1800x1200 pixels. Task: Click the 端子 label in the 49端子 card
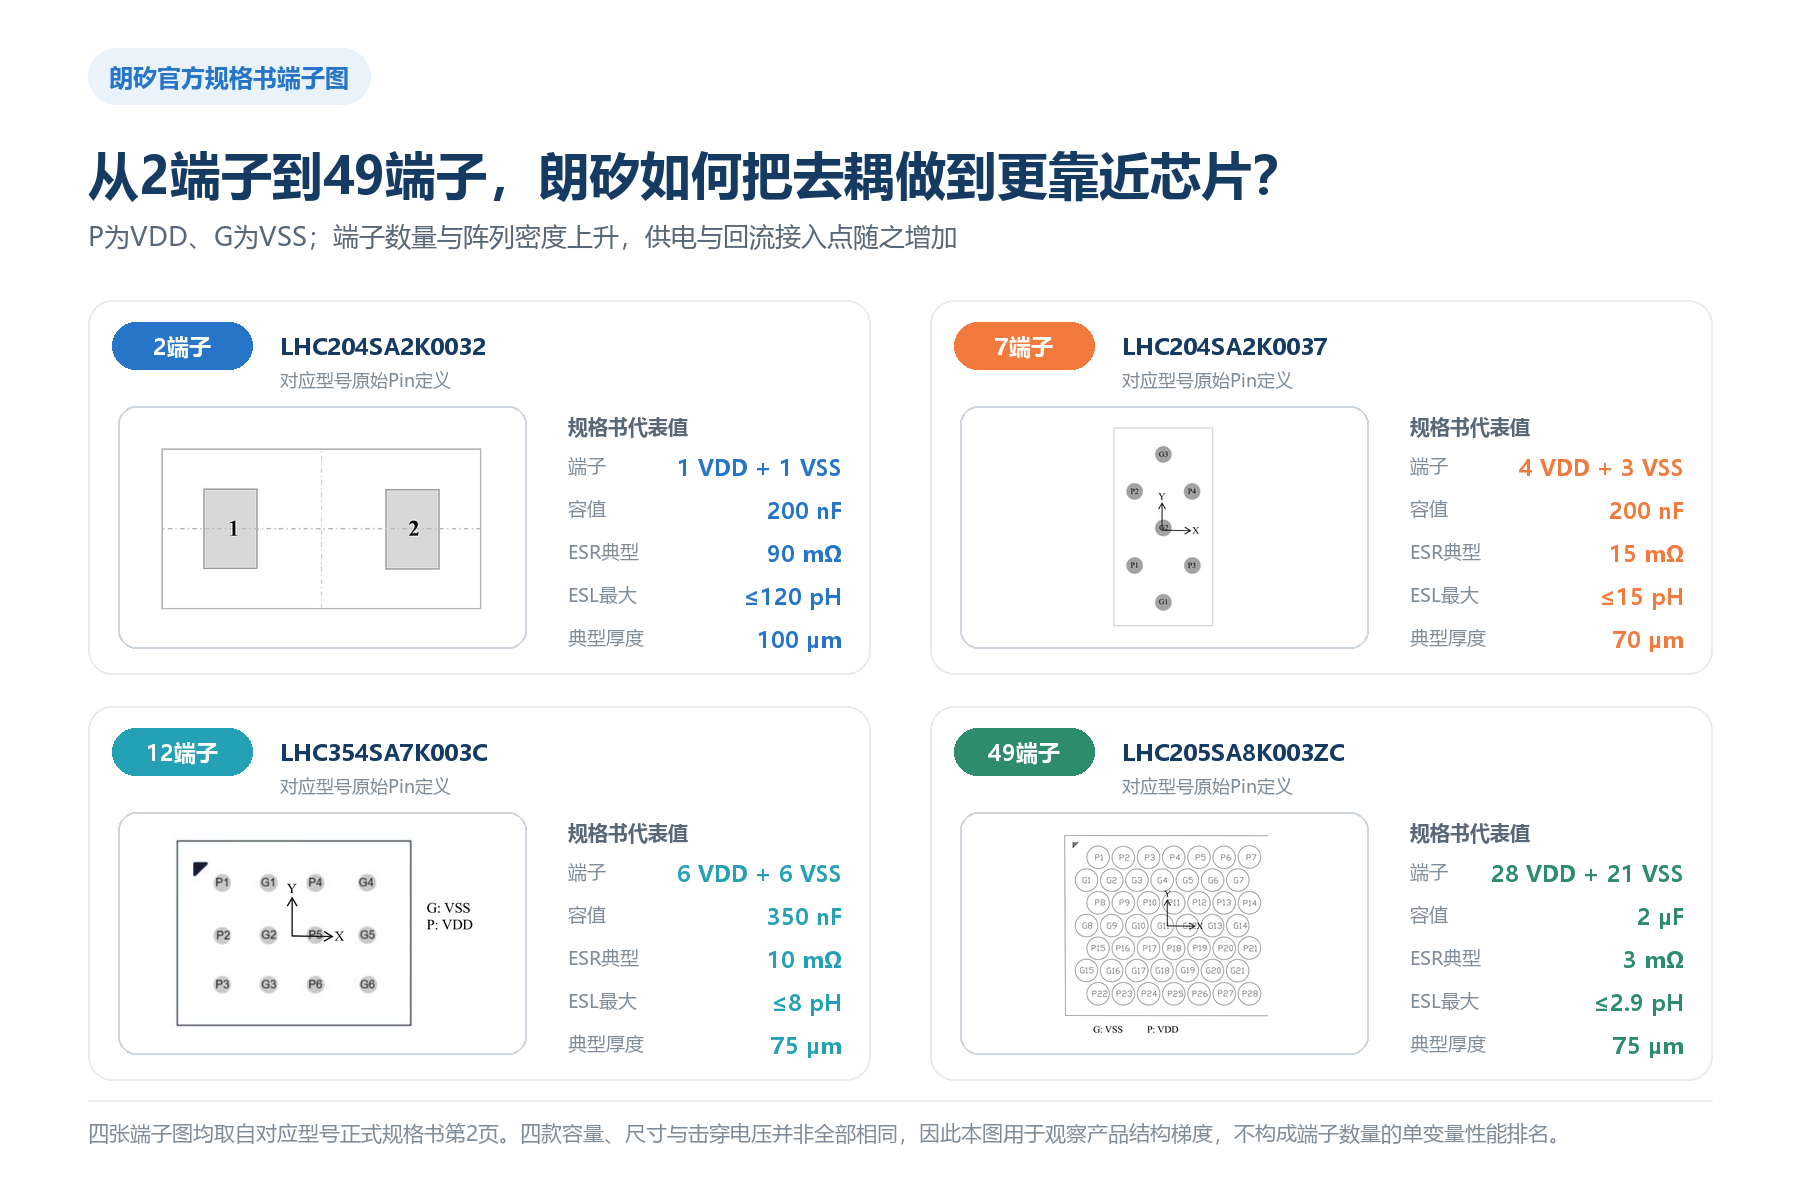coord(1429,873)
